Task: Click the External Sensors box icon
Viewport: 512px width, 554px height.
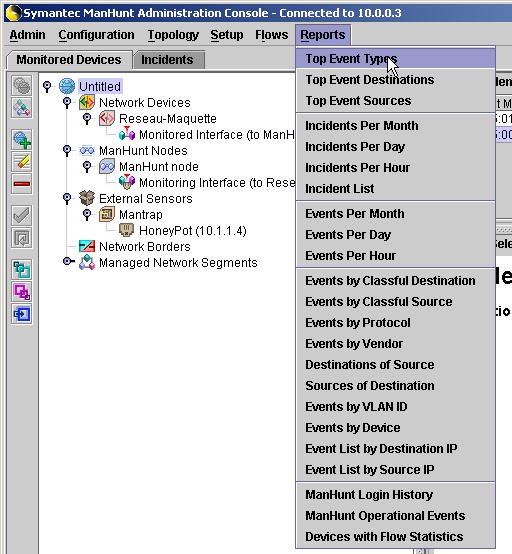Action: click(x=87, y=198)
